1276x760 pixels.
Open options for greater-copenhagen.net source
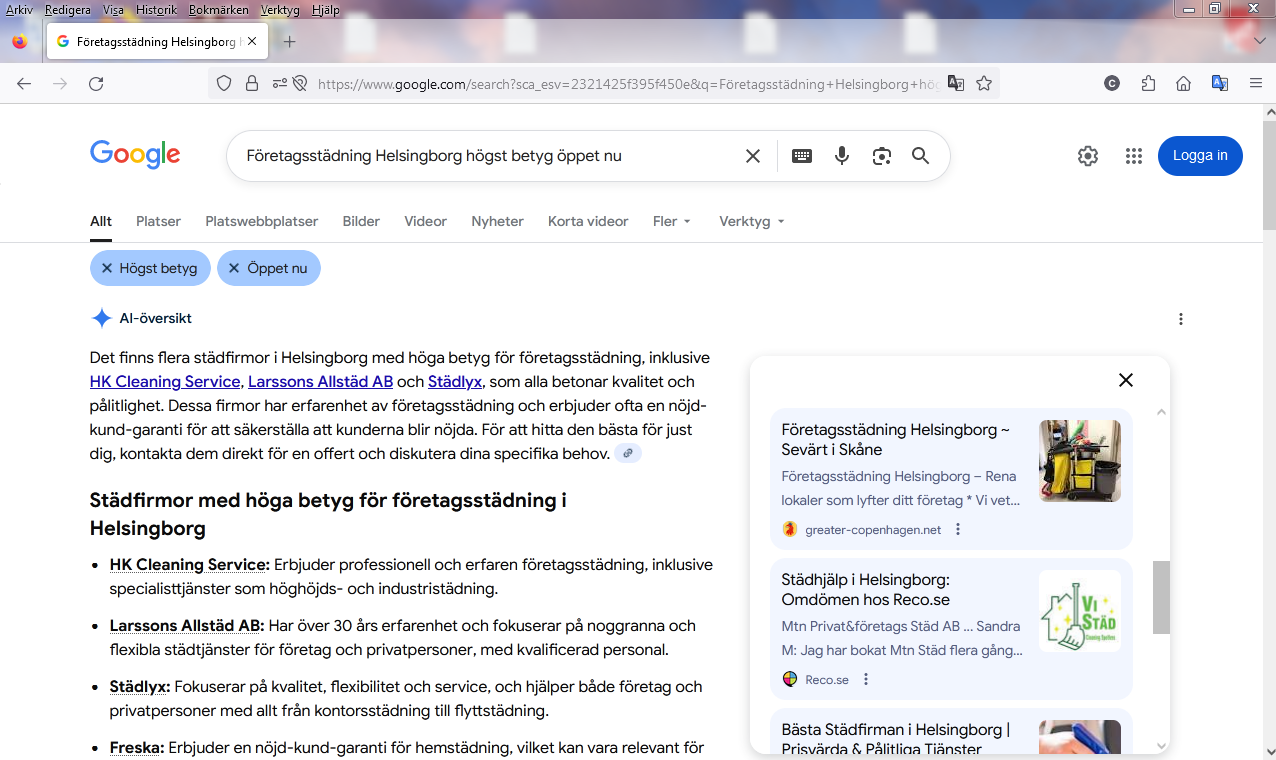pyautogui.click(x=958, y=530)
